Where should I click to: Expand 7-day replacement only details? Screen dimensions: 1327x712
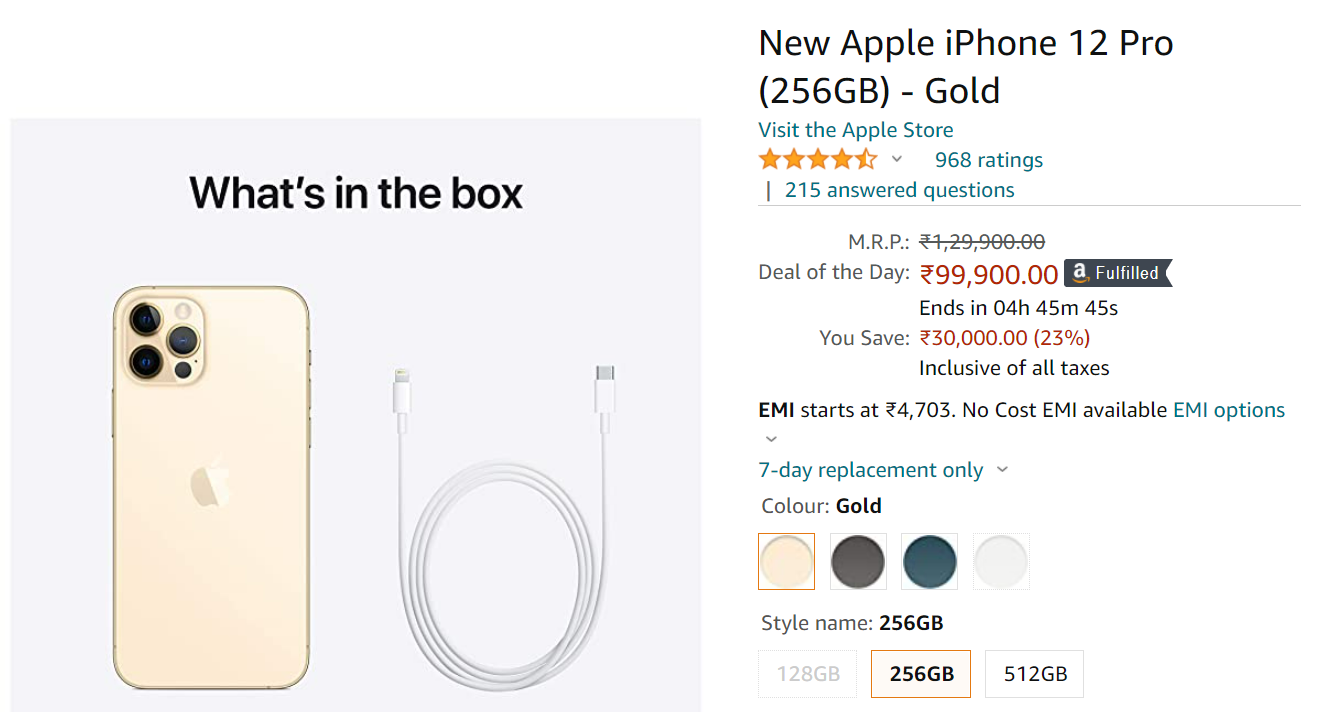(x=1002, y=470)
